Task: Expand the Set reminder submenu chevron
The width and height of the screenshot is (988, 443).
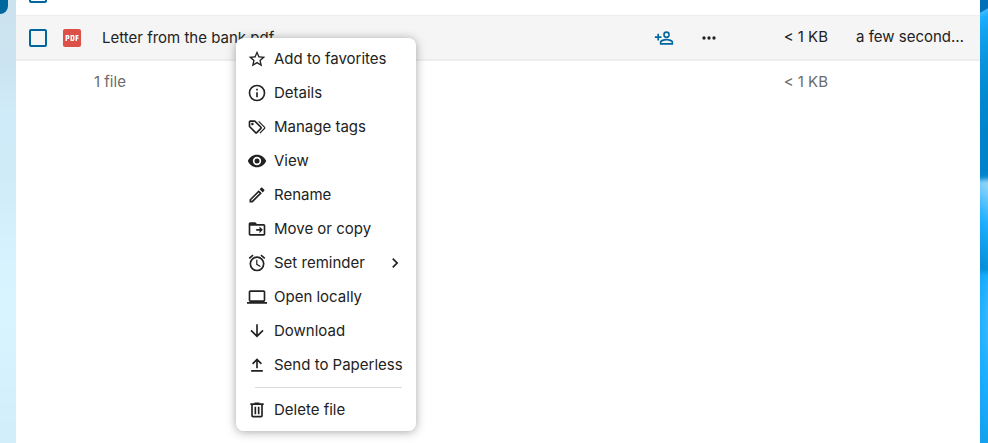Action: click(x=395, y=263)
